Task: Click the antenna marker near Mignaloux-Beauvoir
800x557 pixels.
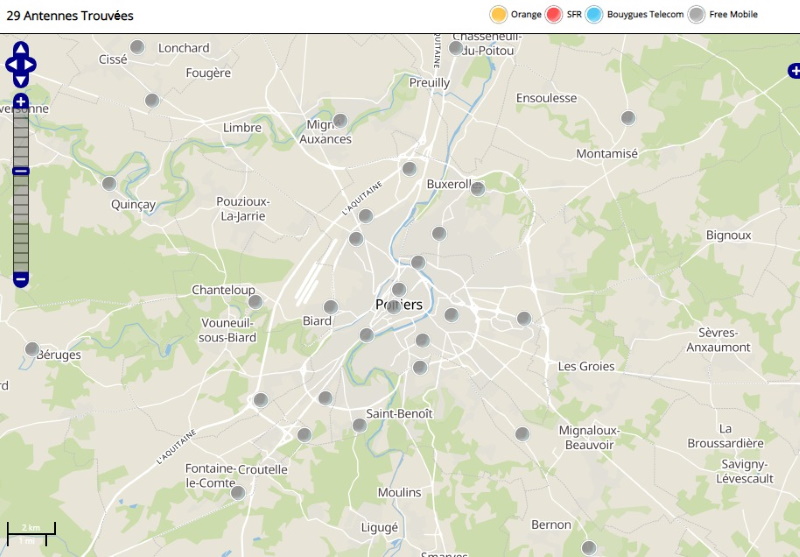Action: 522,433
